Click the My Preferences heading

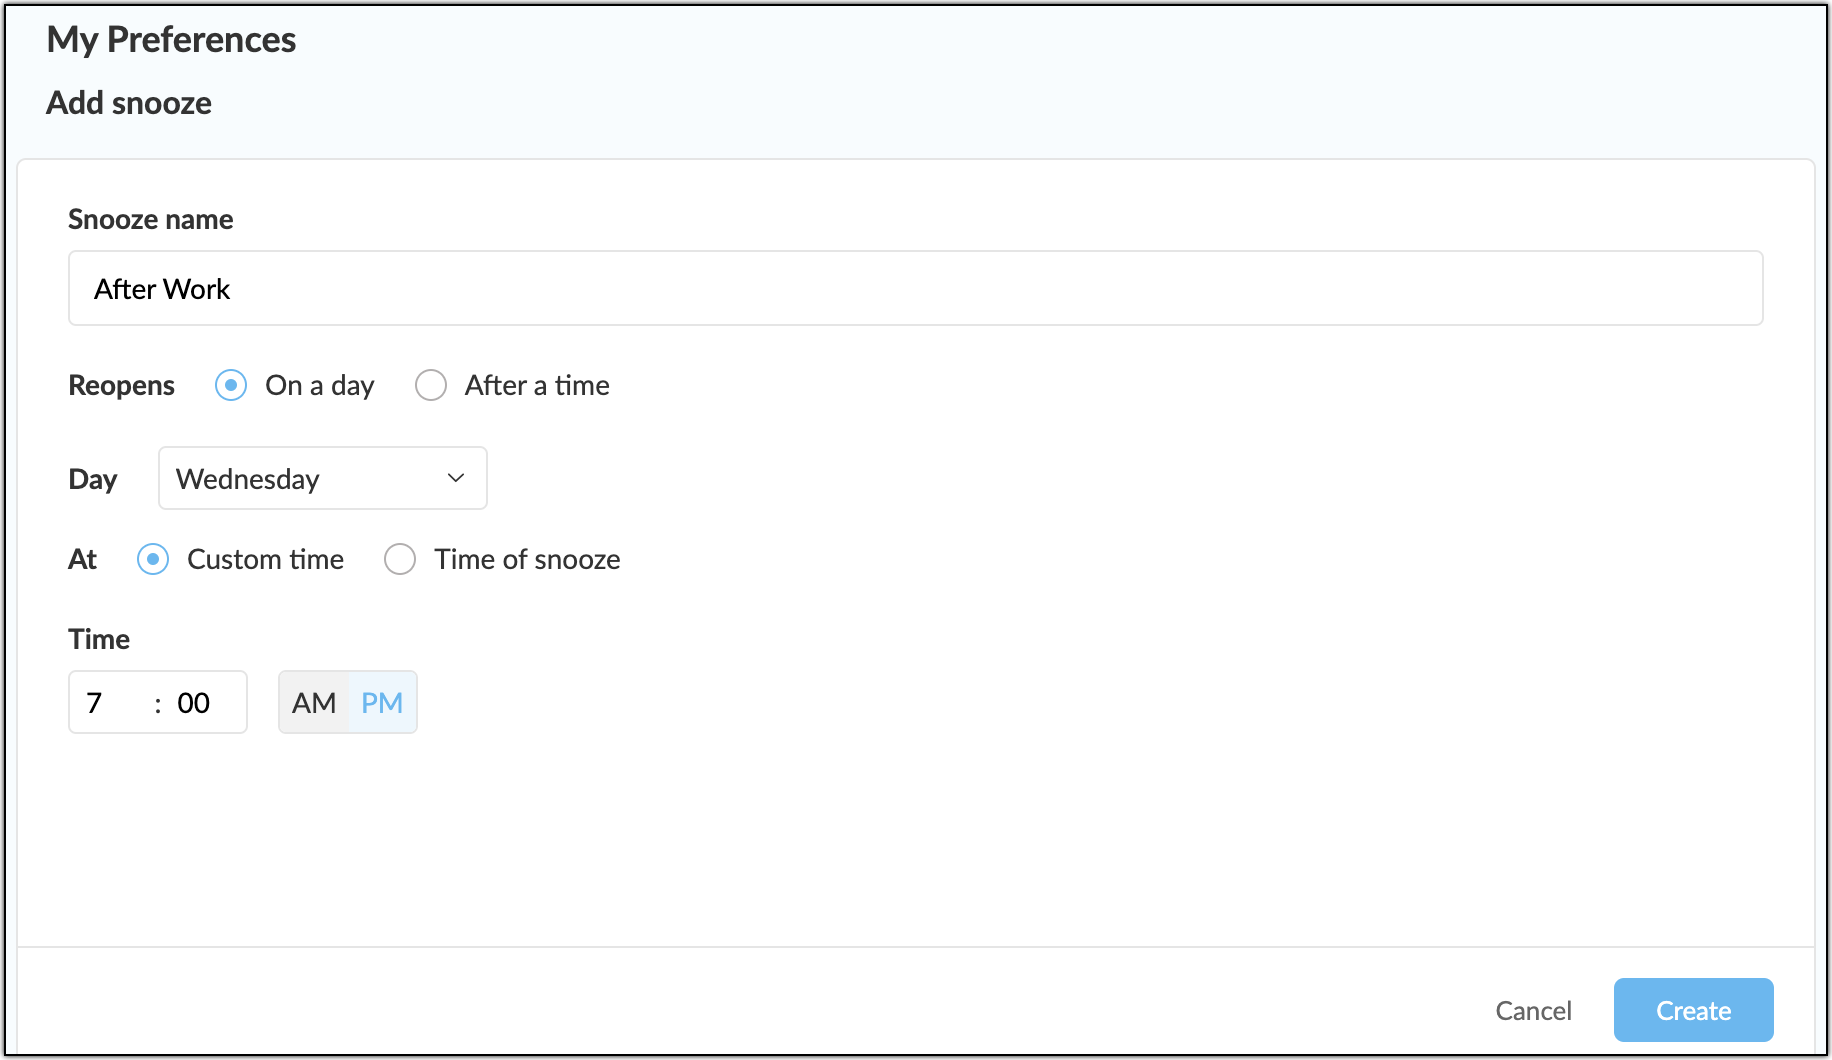click(x=171, y=39)
